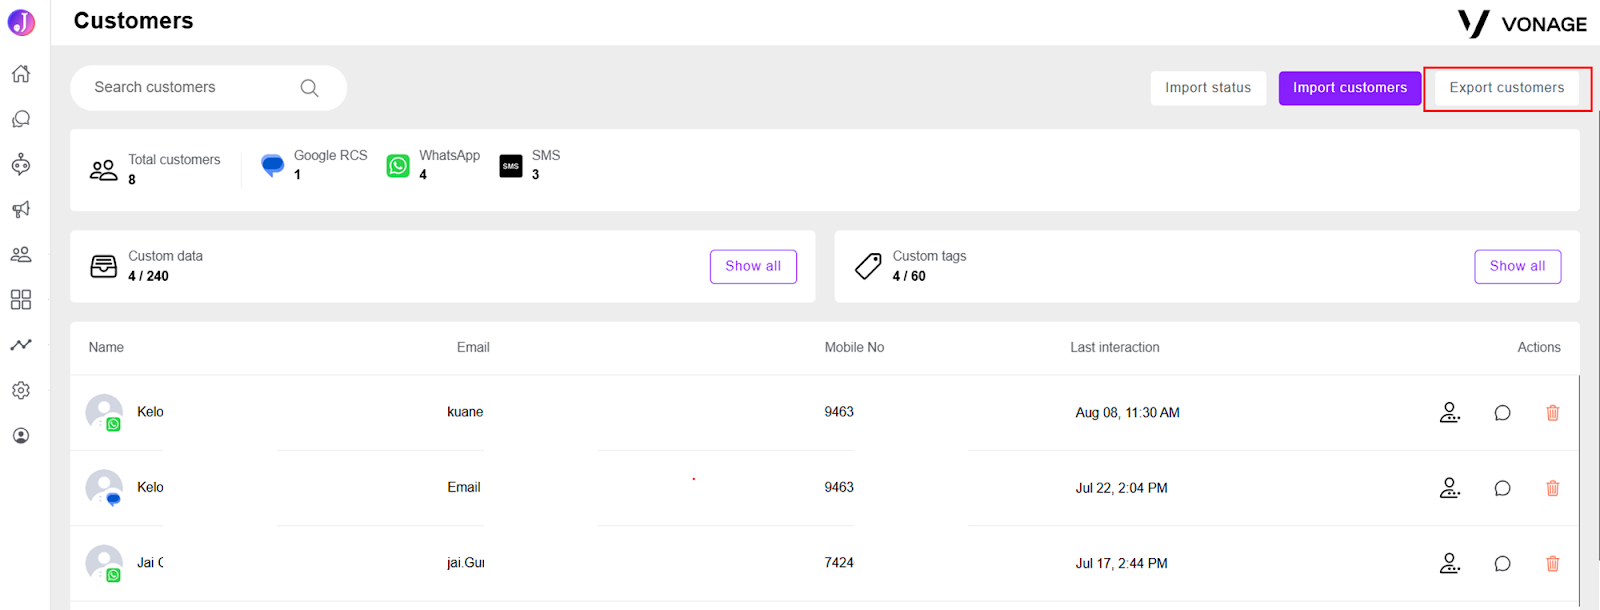Open the conversations chat icon in sidebar
The height and width of the screenshot is (610, 1600).
click(x=21, y=119)
